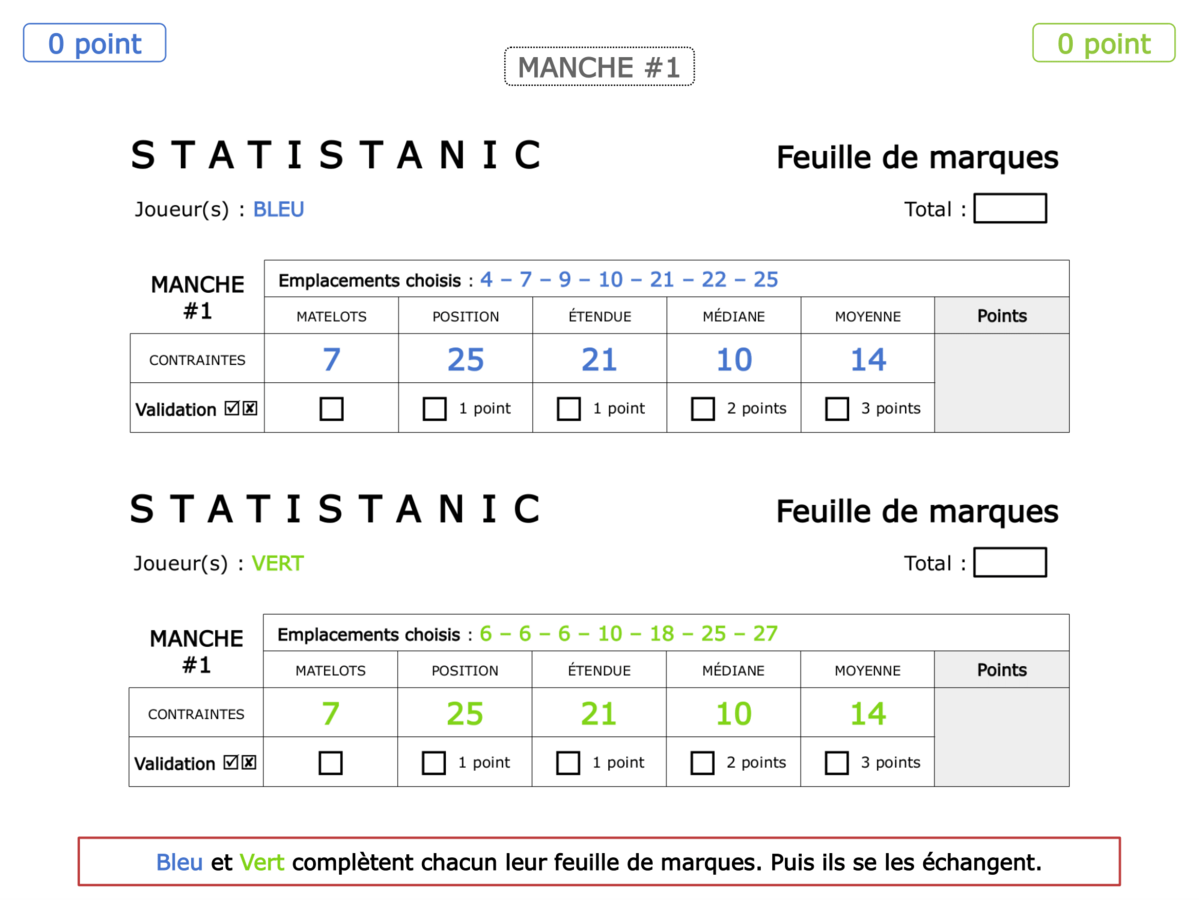Check Blue's MATELOTS validation checkbox
The image size is (1199, 900).
[331, 409]
